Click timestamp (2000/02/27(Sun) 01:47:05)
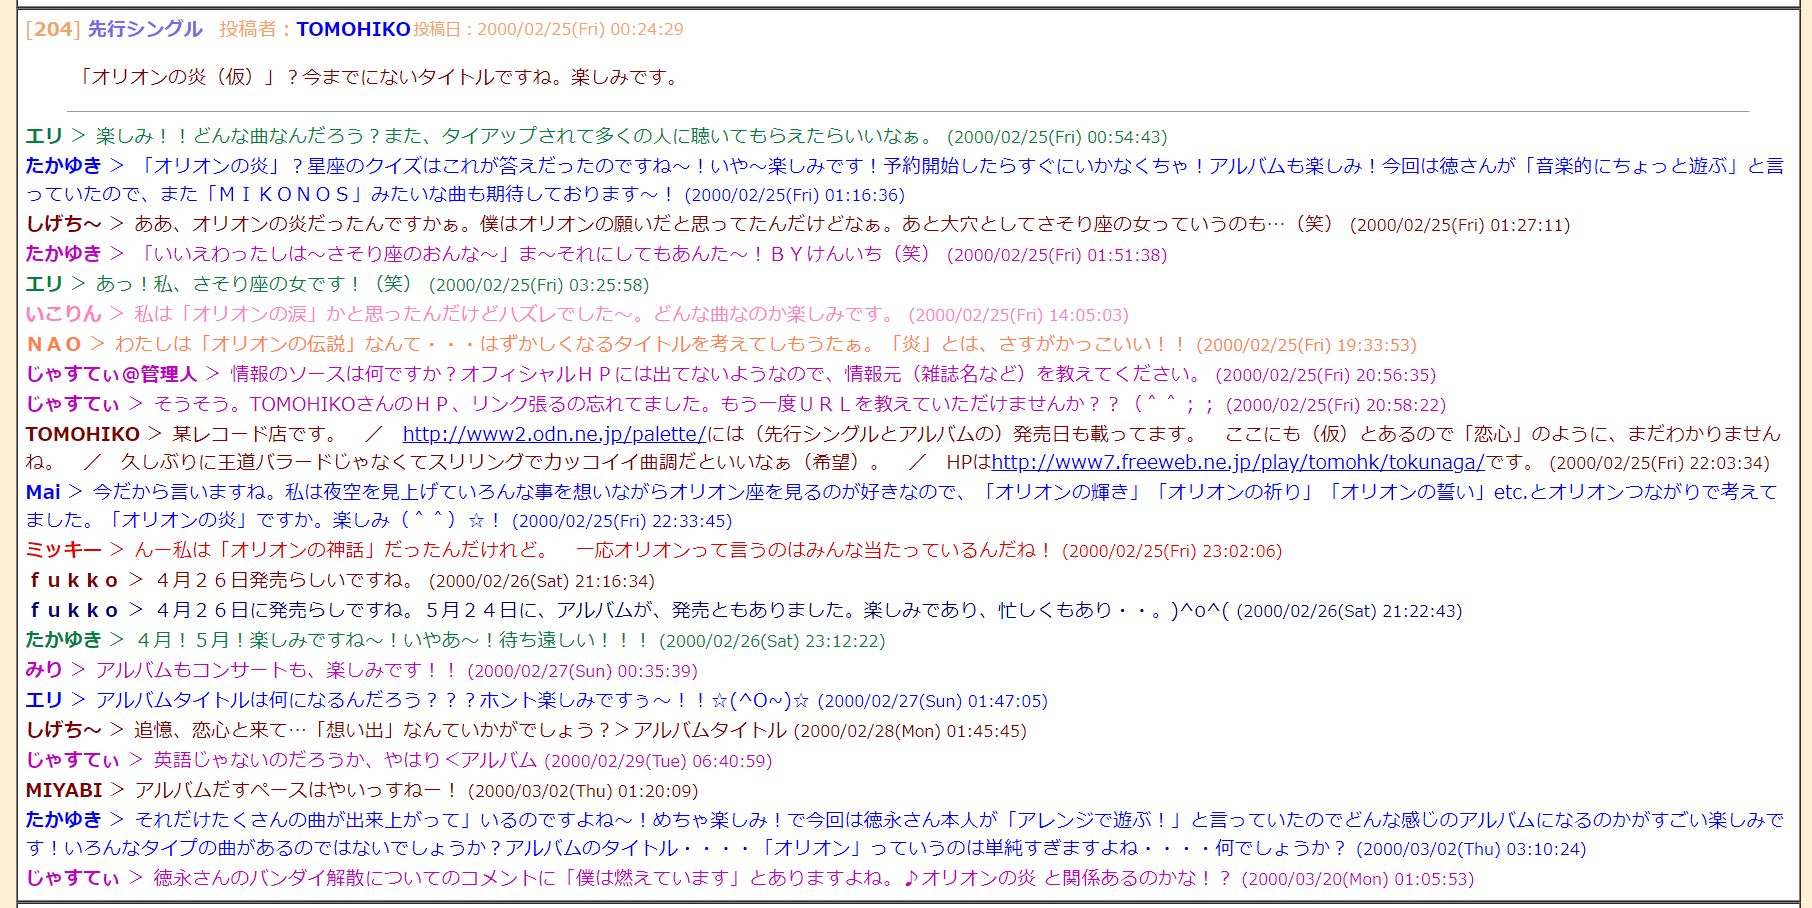The height and width of the screenshot is (908, 1812). (933, 701)
